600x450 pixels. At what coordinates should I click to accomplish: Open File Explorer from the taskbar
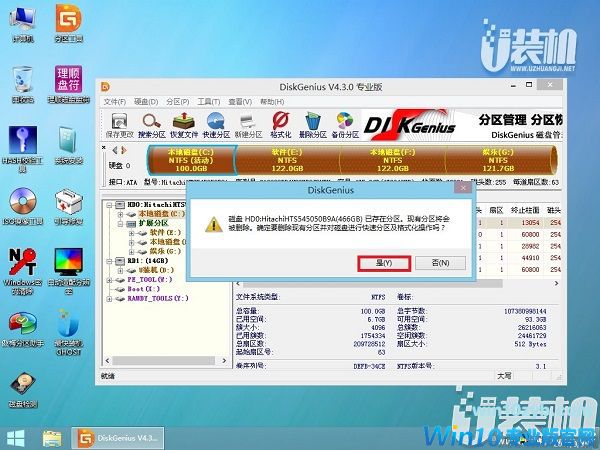[52, 437]
